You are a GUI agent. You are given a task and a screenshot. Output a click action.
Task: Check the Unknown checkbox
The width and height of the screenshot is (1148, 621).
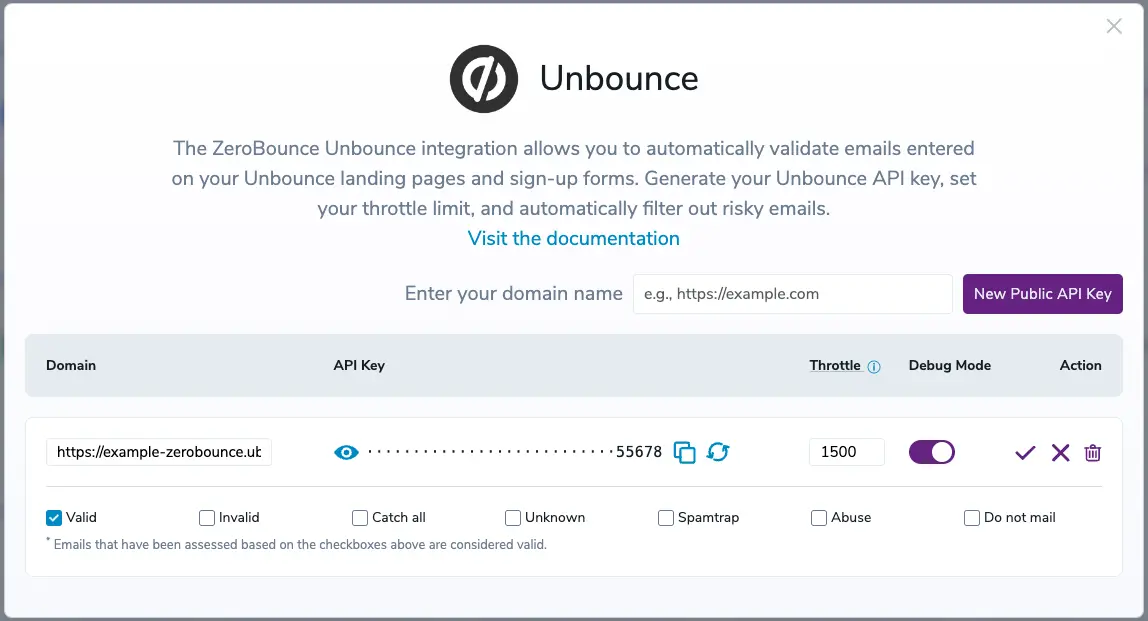coord(513,518)
